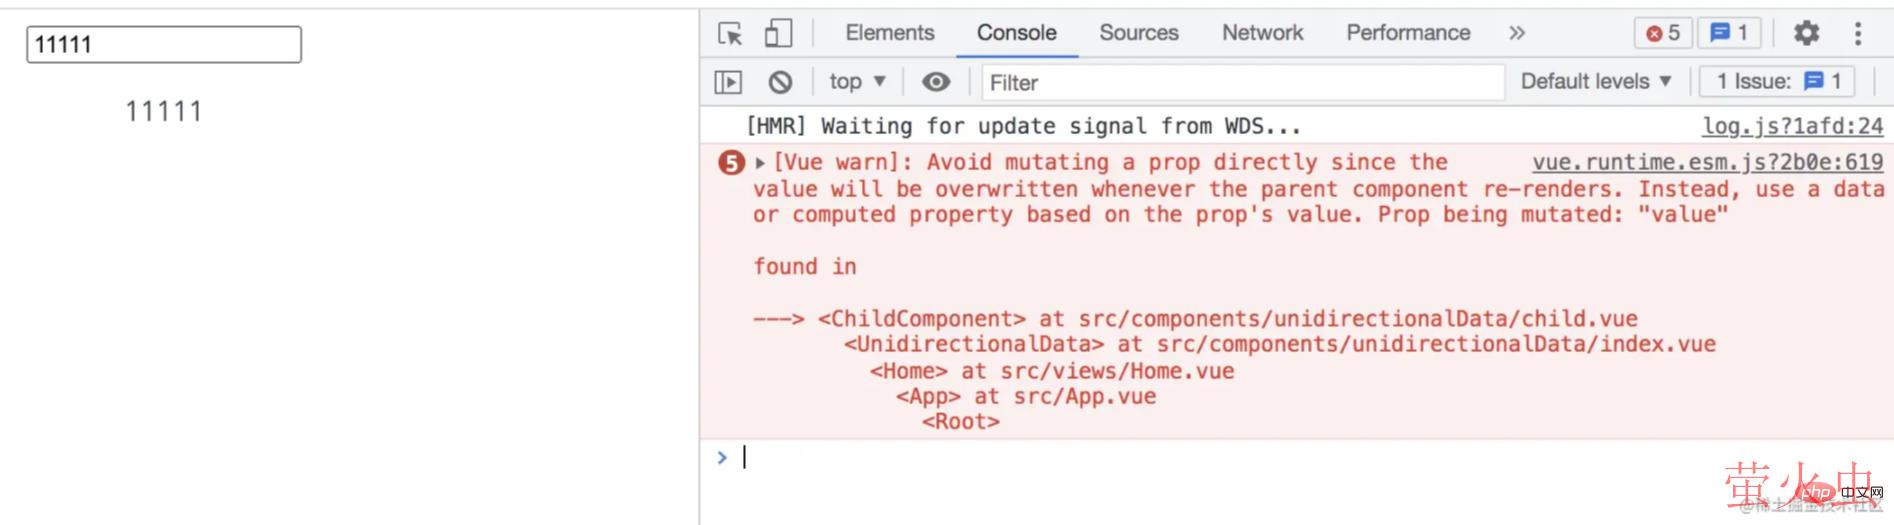Click the inspect element picker icon
Image resolution: width=1894 pixels, height=525 pixels.
point(730,33)
